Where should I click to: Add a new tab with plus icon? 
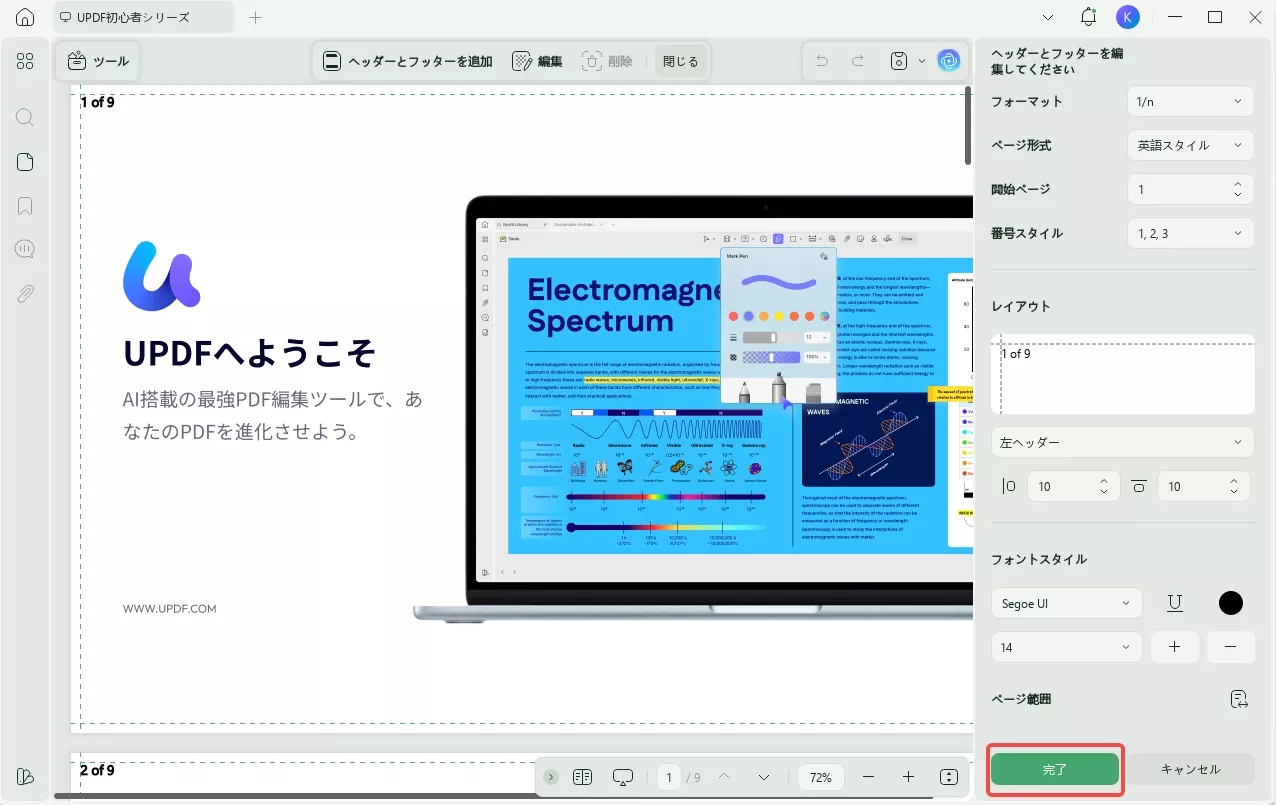pos(255,17)
